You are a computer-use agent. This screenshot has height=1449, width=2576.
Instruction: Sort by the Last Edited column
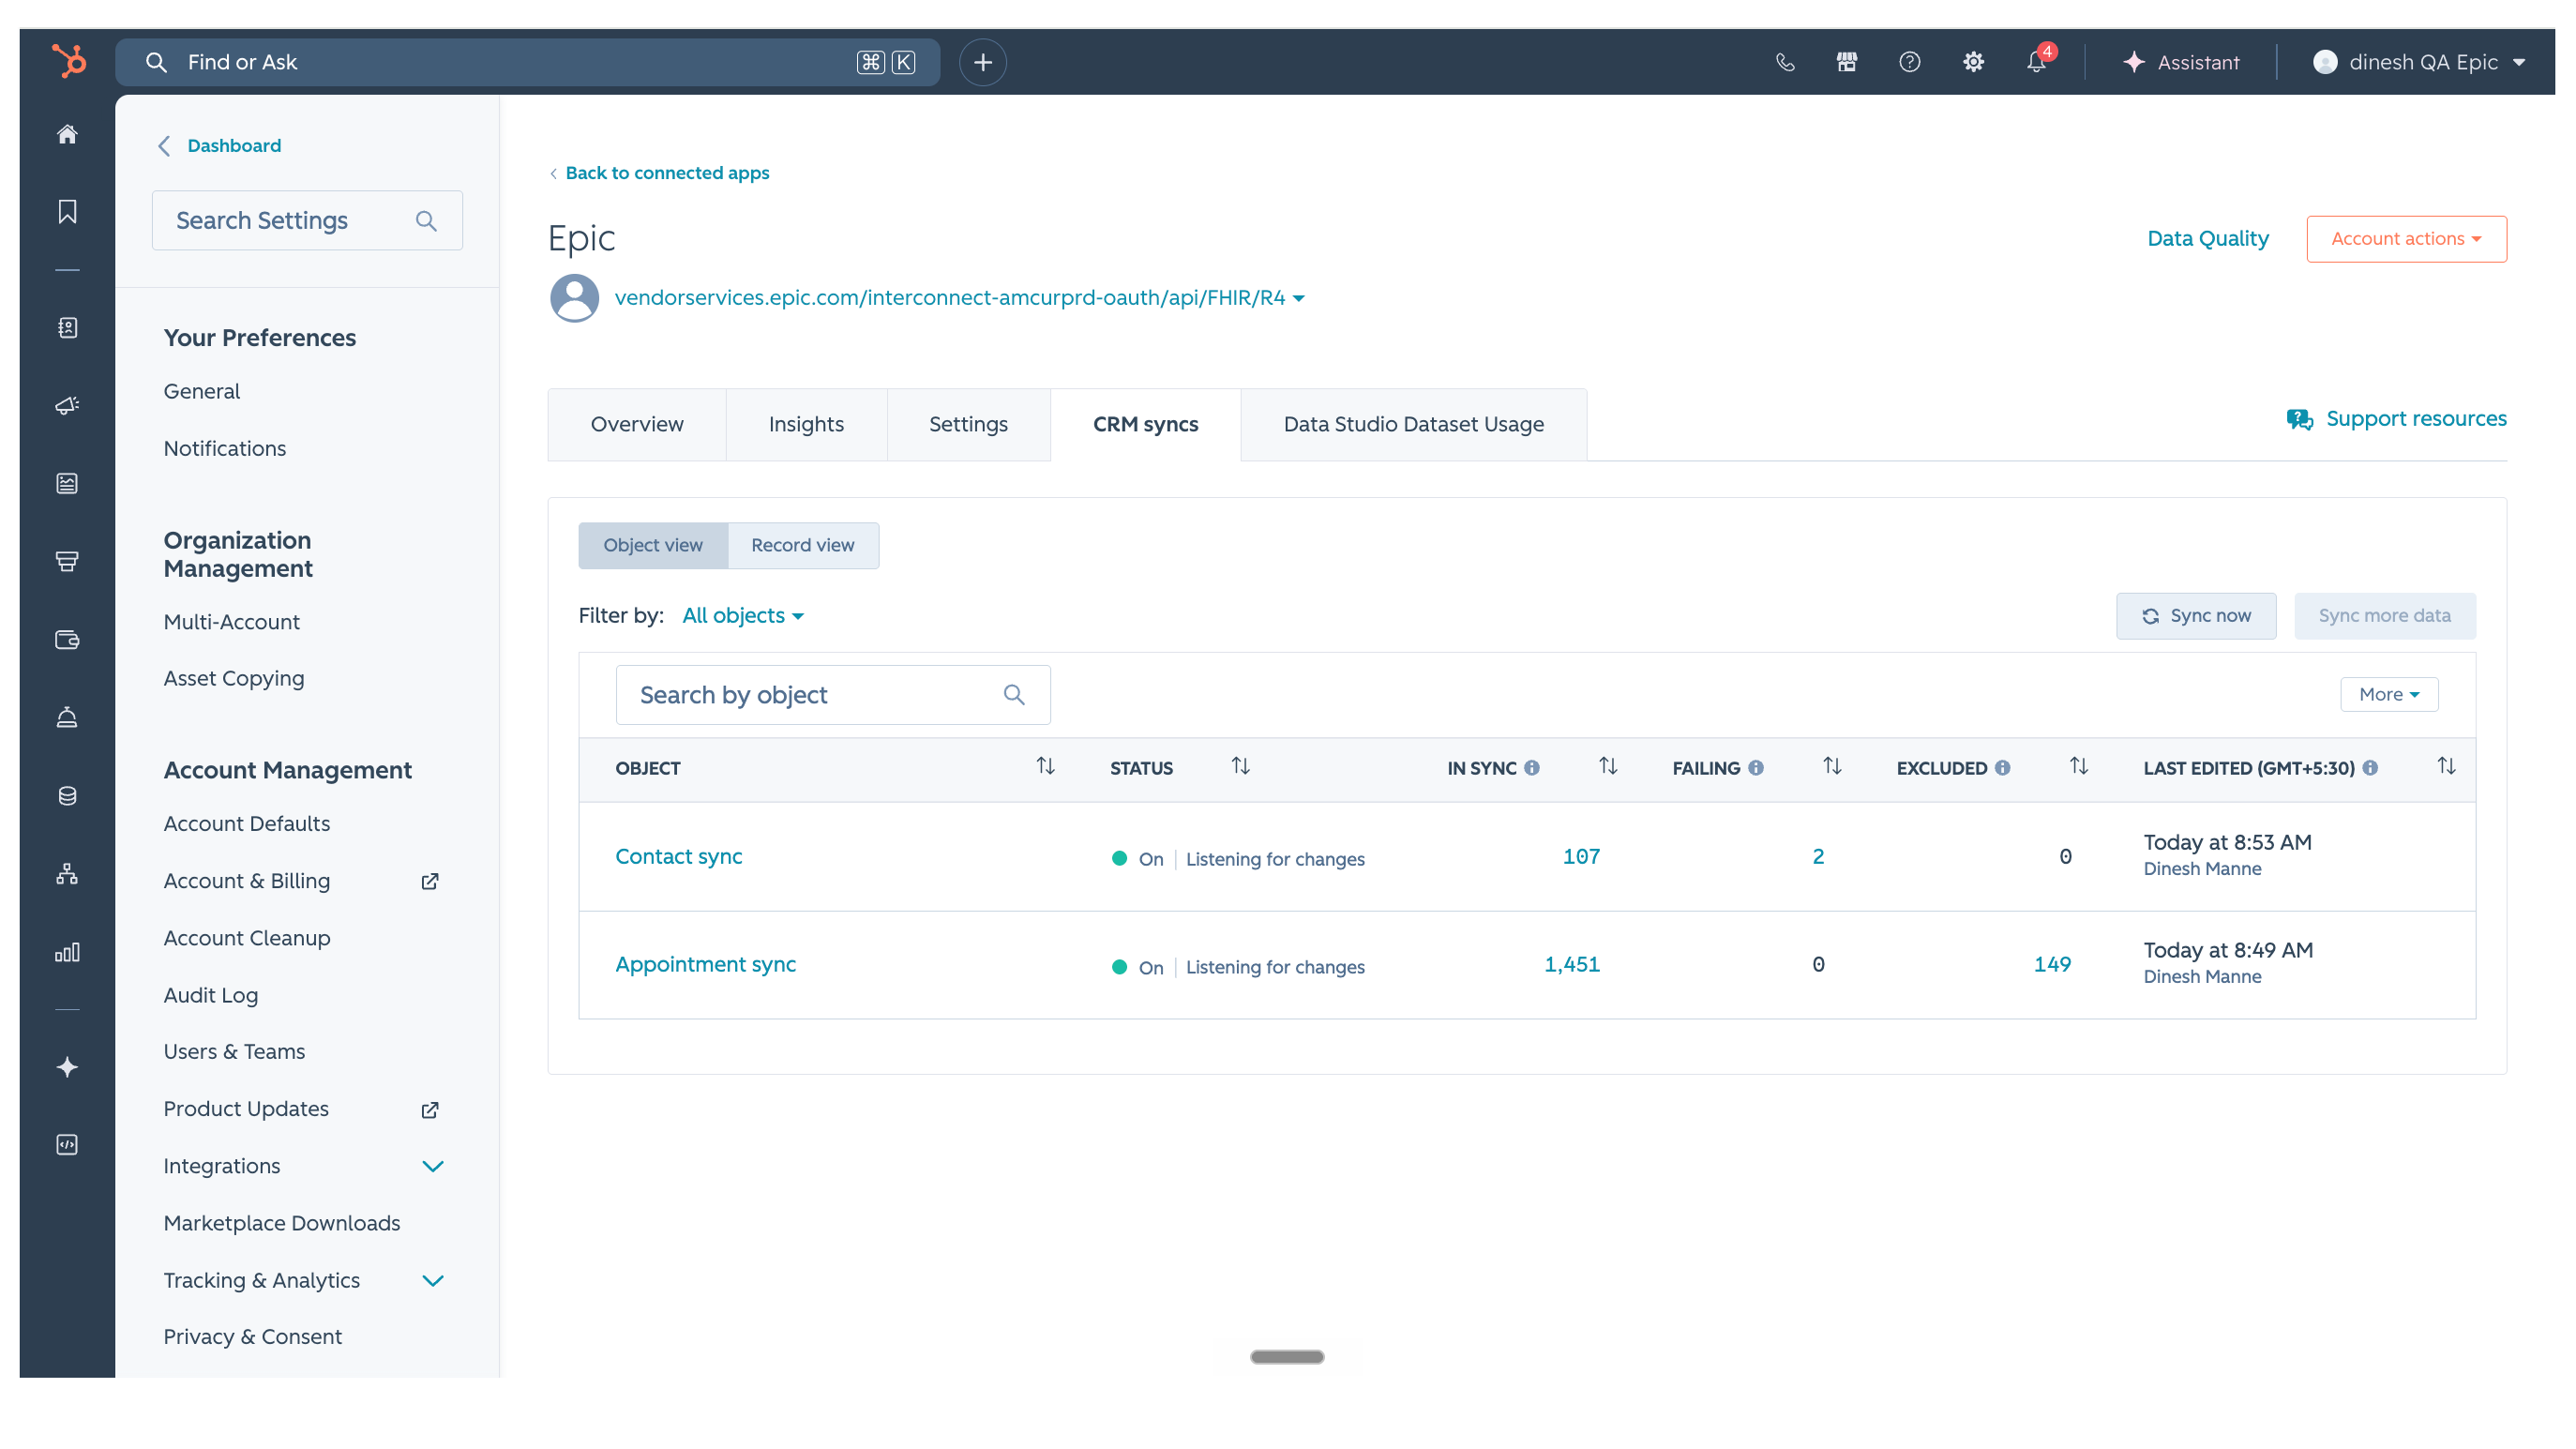click(x=2446, y=766)
